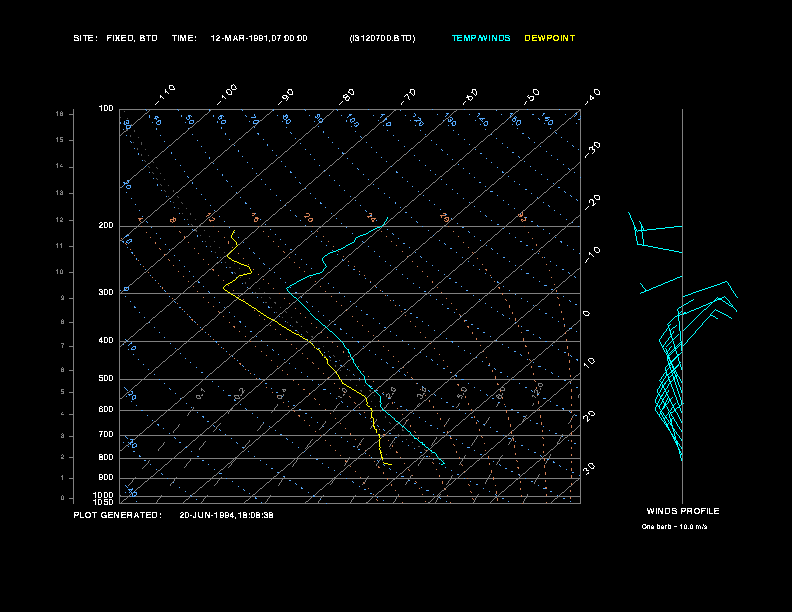Click the SITE: header label
The image size is (792, 612).
coord(85,38)
